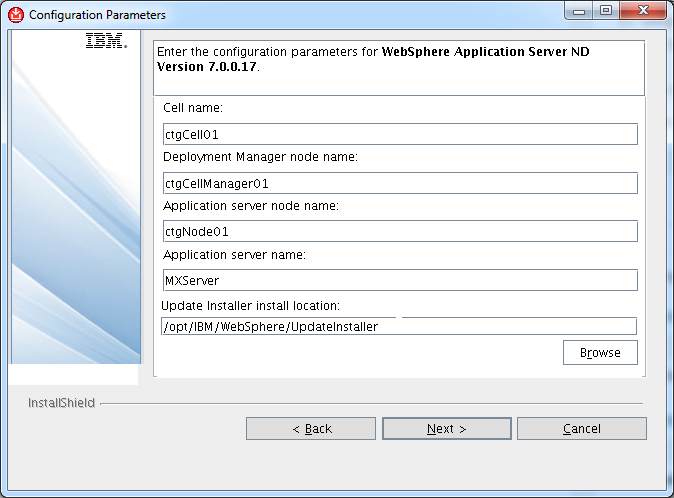Click the red installer icon in title bar

16,15
